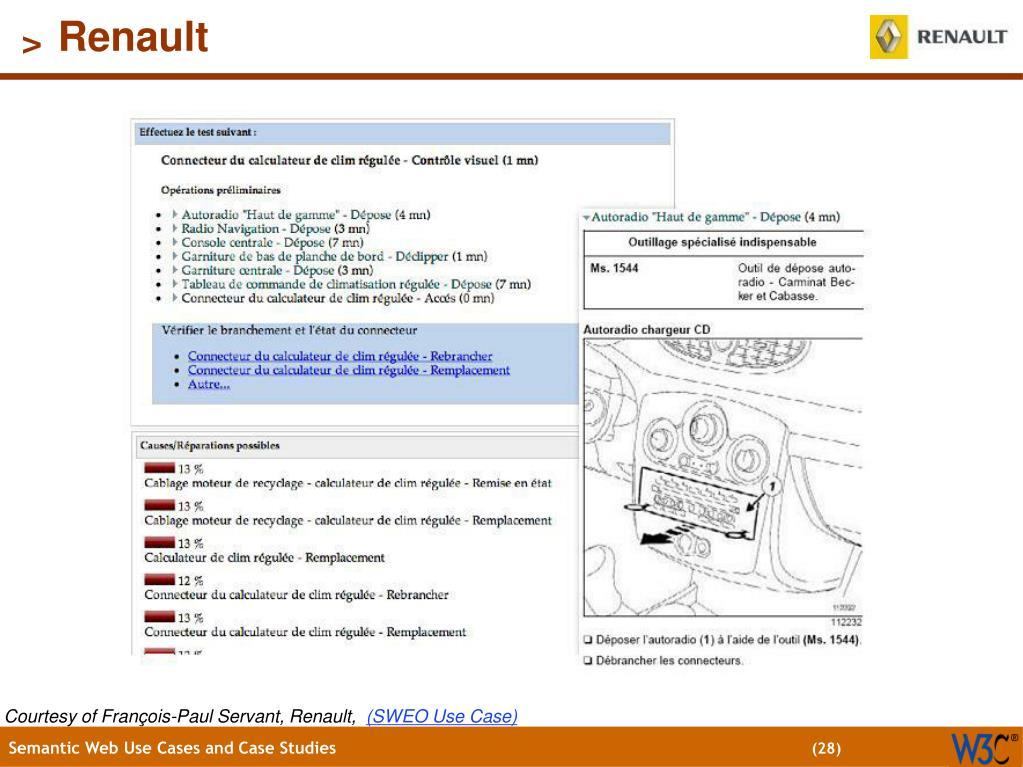1023x767 pixels.
Task: Click the Renault diamond logo icon
Action: 889,37
